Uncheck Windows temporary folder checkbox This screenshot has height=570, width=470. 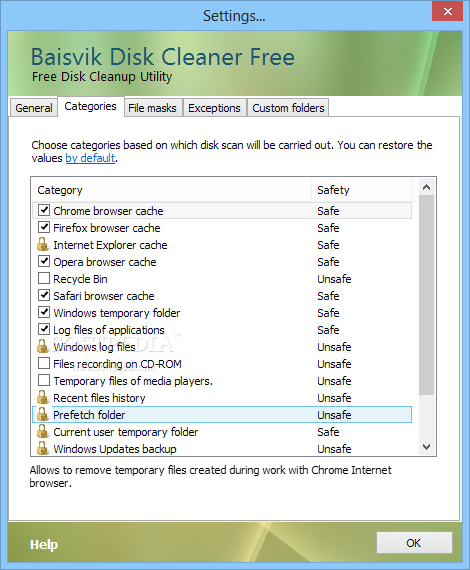click(x=44, y=312)
